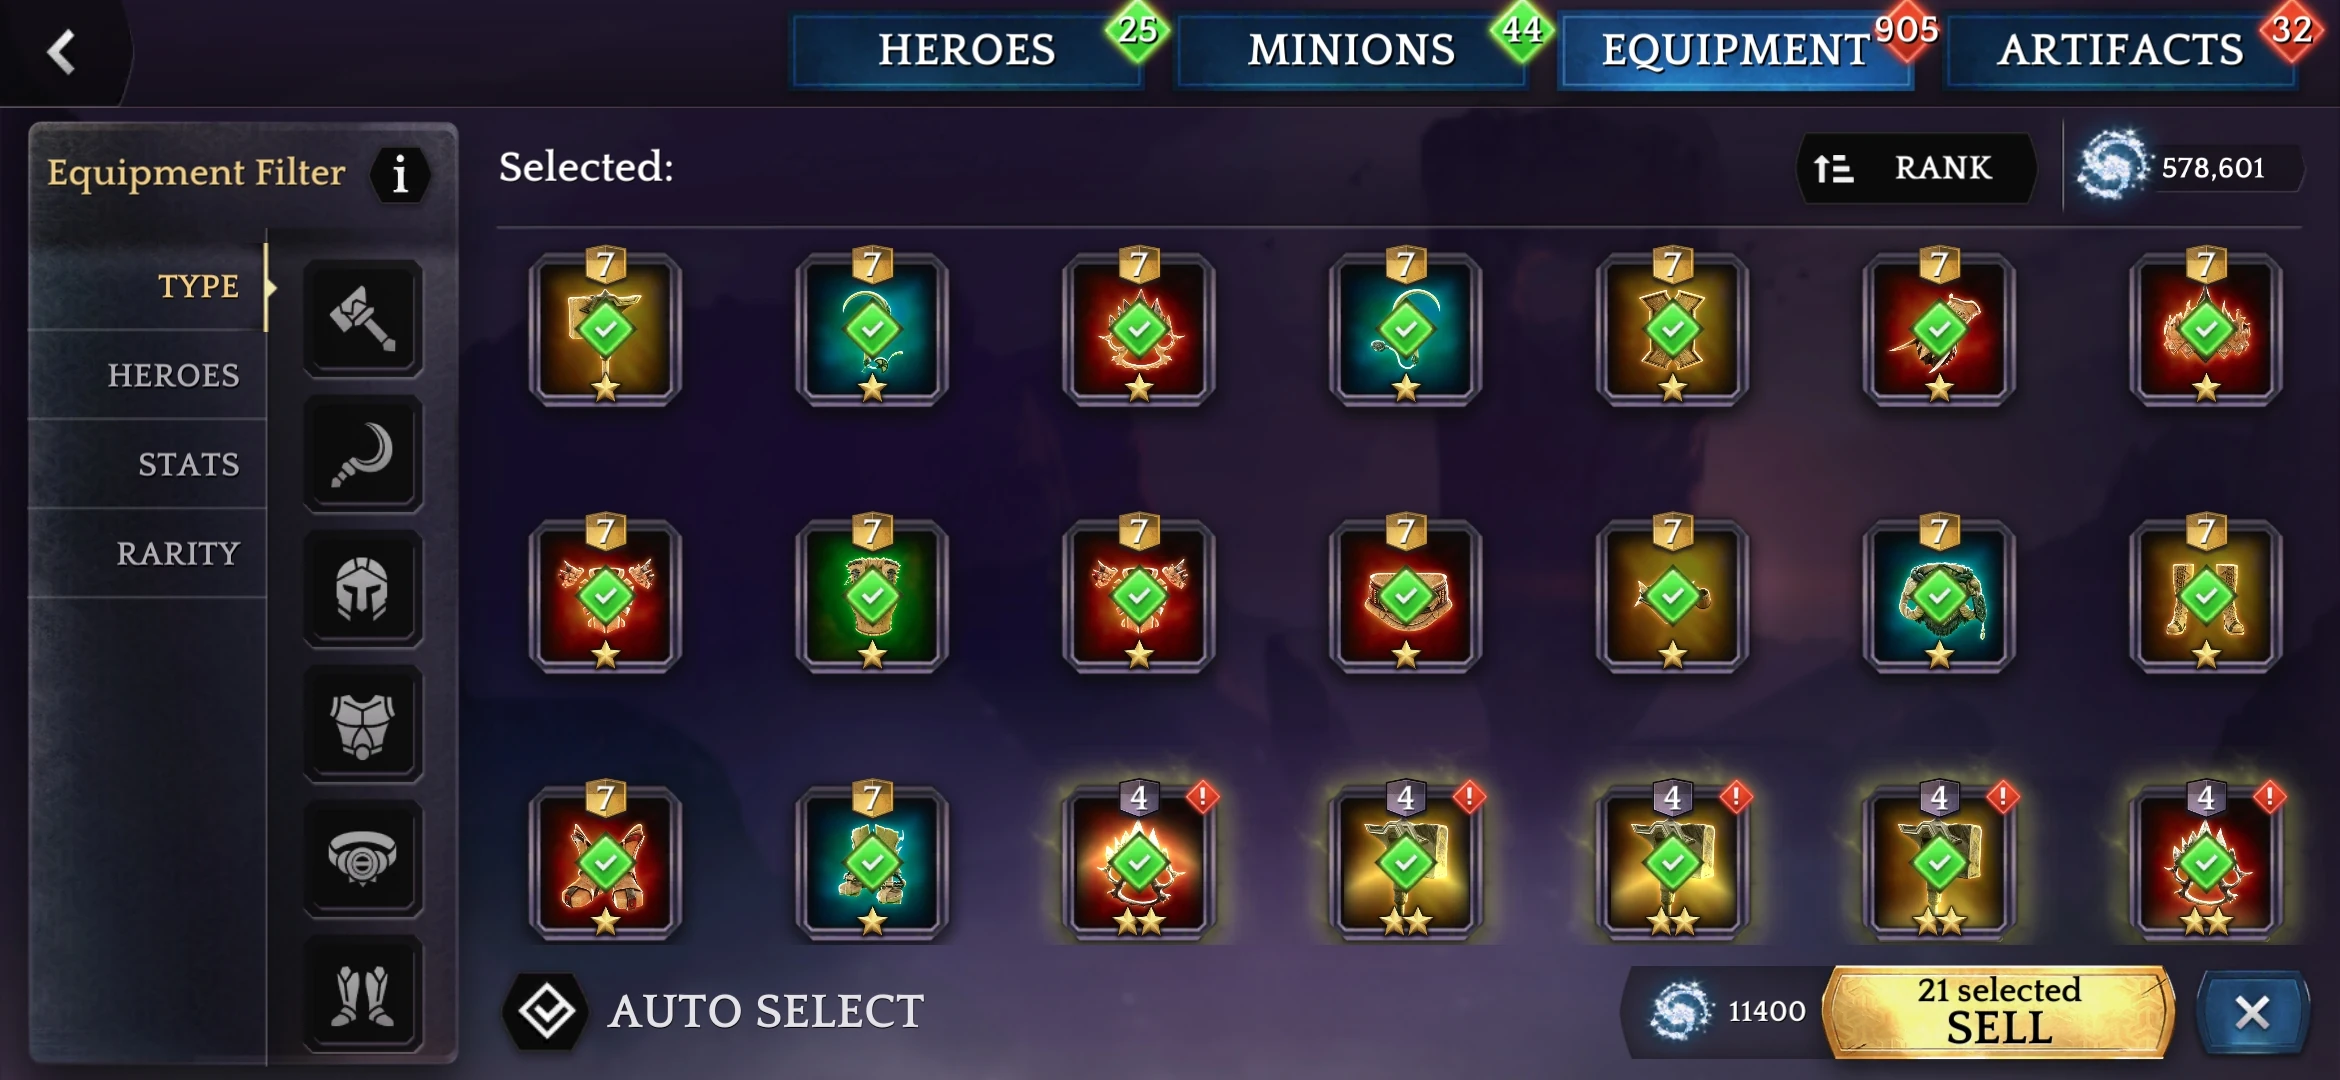Sell the 21 selected items
The width and height of the screenshot is (2340, 1080).
[x=1999, y=1012]
